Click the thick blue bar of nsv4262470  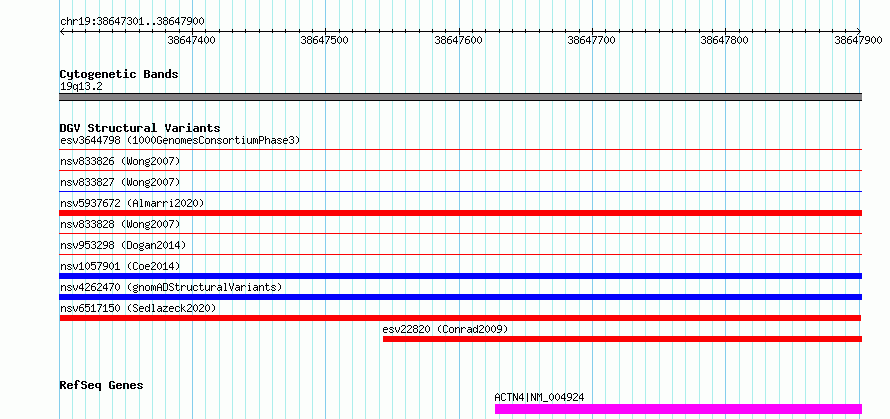click(460, 297)
